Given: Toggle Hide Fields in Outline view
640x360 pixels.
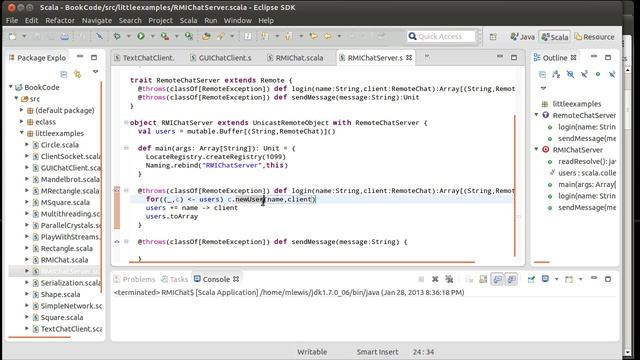Looking at the screenshot, I should coord(570,74).
